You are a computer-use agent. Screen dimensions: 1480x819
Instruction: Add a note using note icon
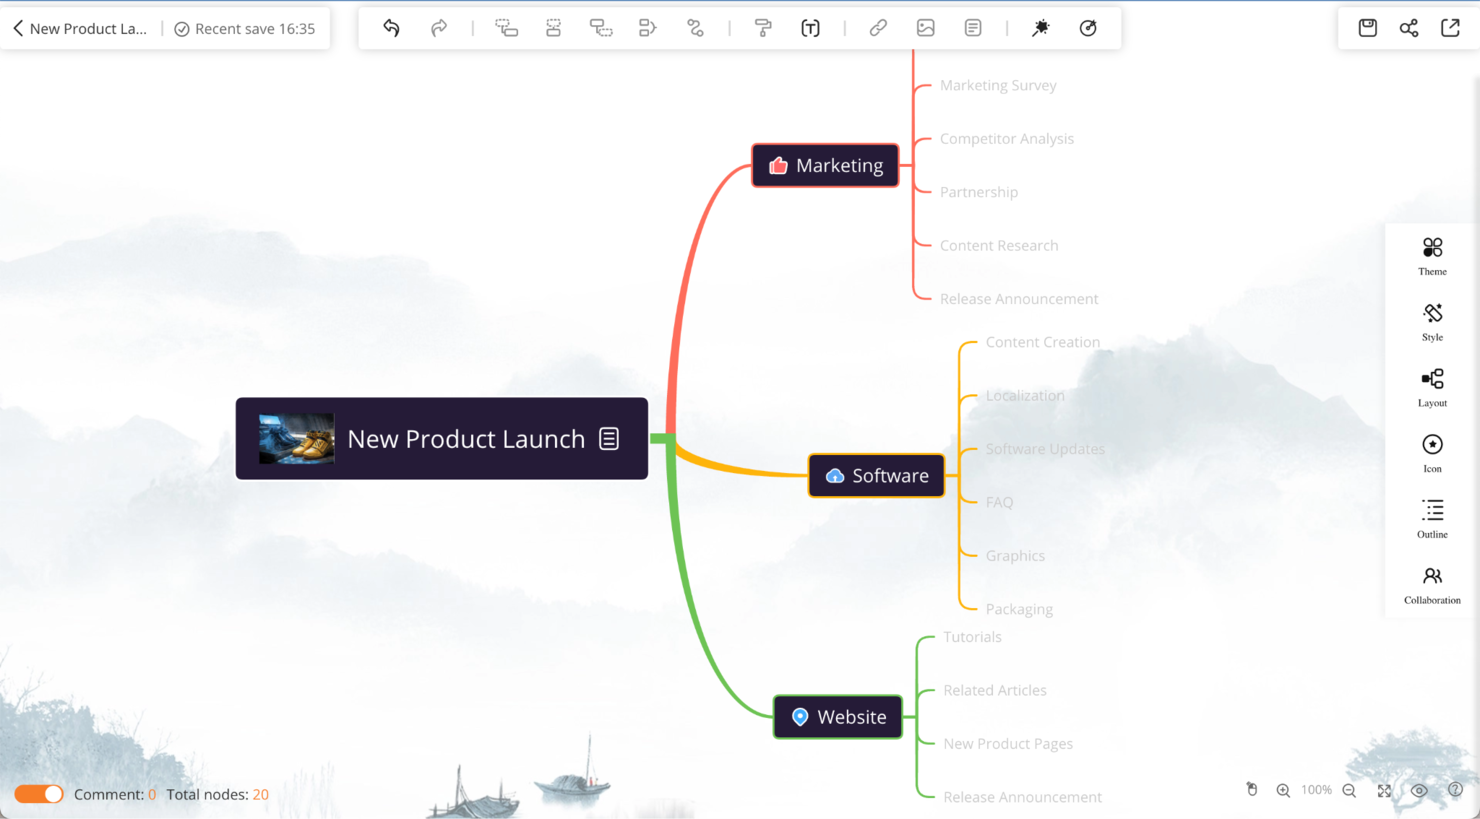click(x=973, y=28)
